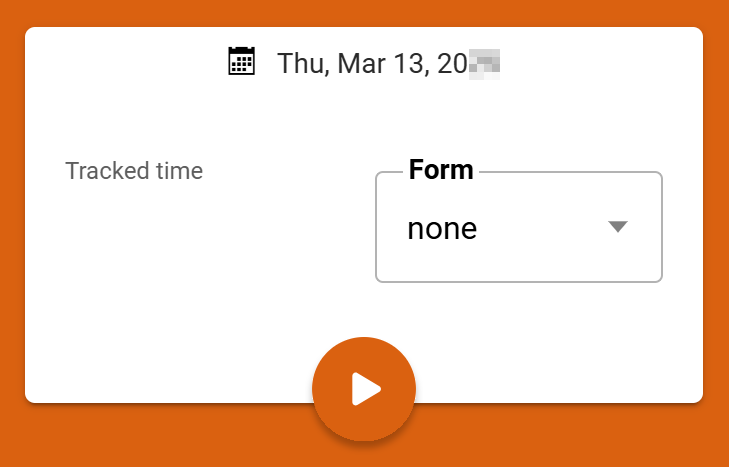Open the Form select box
The image size is (729, 467).
coord(518,229)
